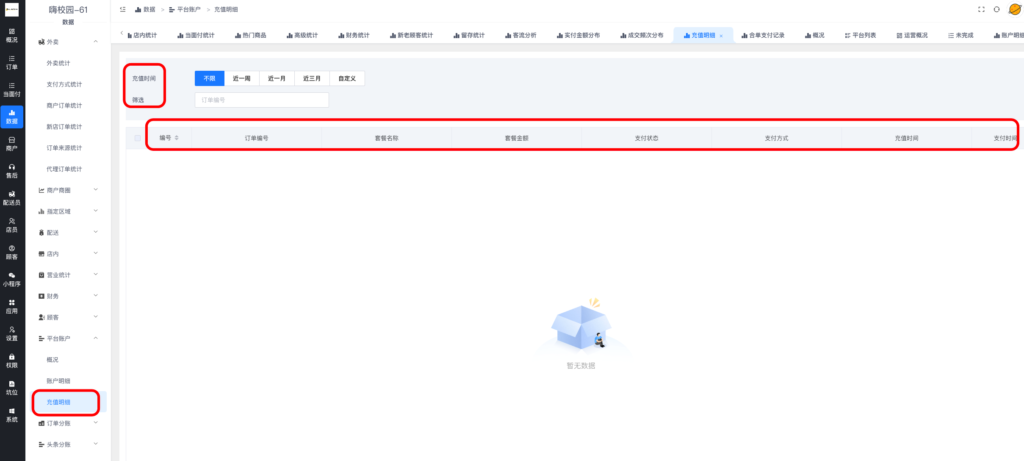Open 概况 in the dark left rail
1024x461 pixels.
(x=12, y=35)
